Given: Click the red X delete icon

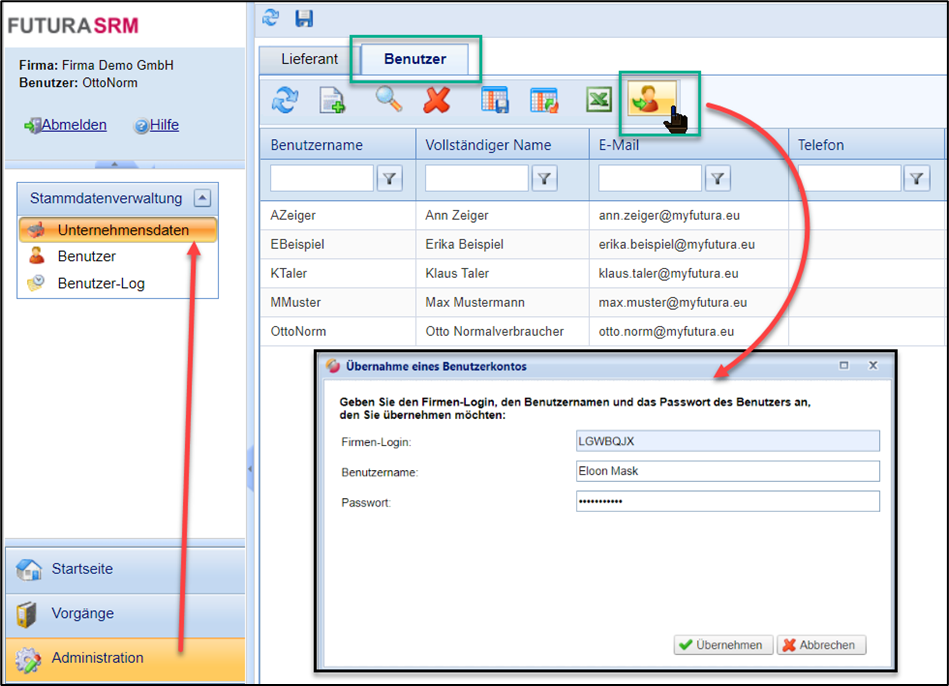Looking at the screenshot, I should point(437,100).
